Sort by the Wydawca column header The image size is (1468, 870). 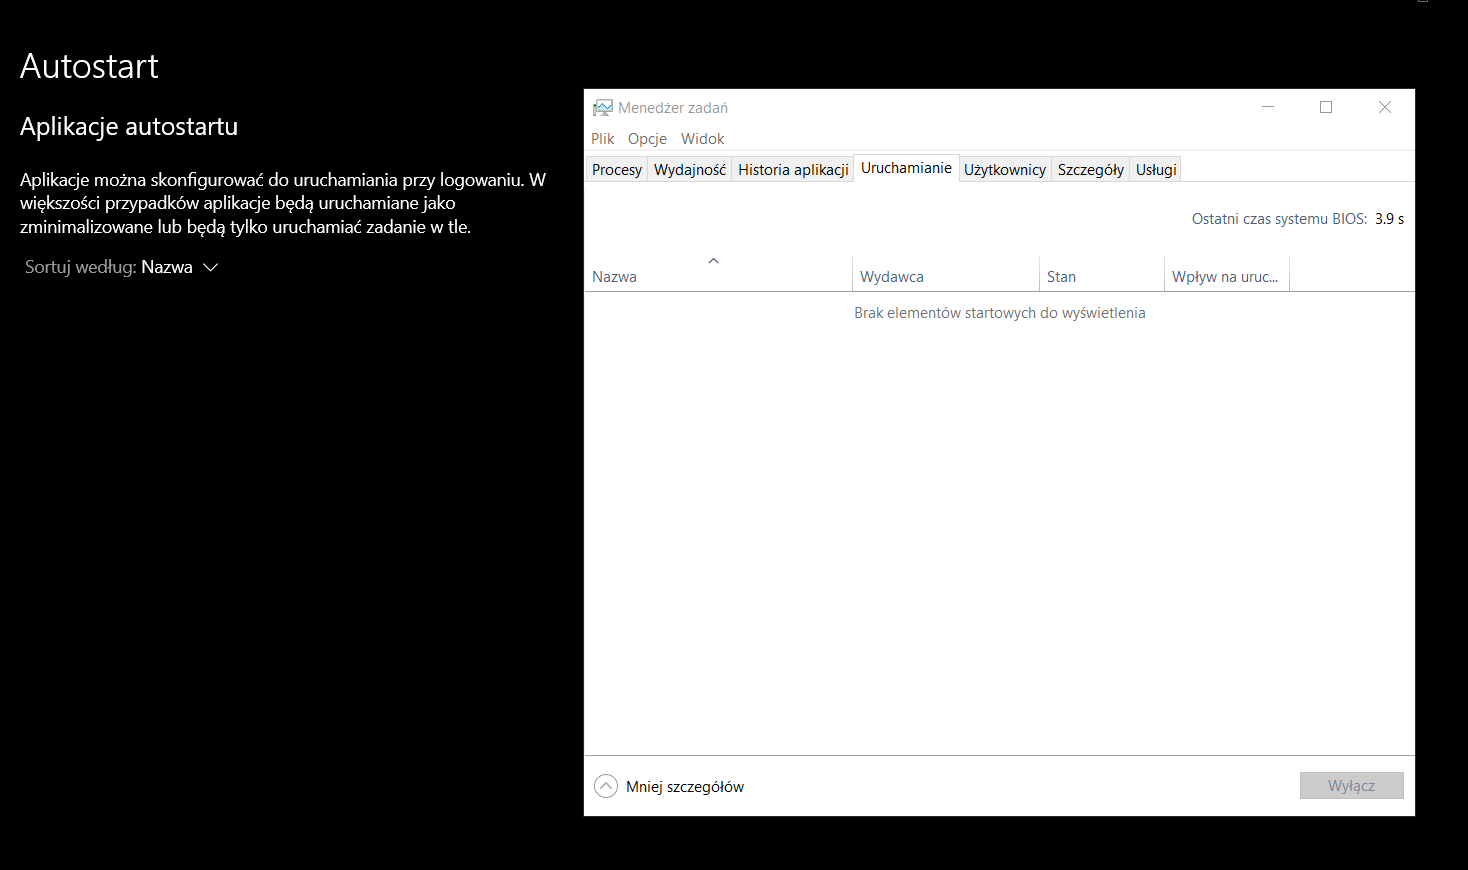946,274
